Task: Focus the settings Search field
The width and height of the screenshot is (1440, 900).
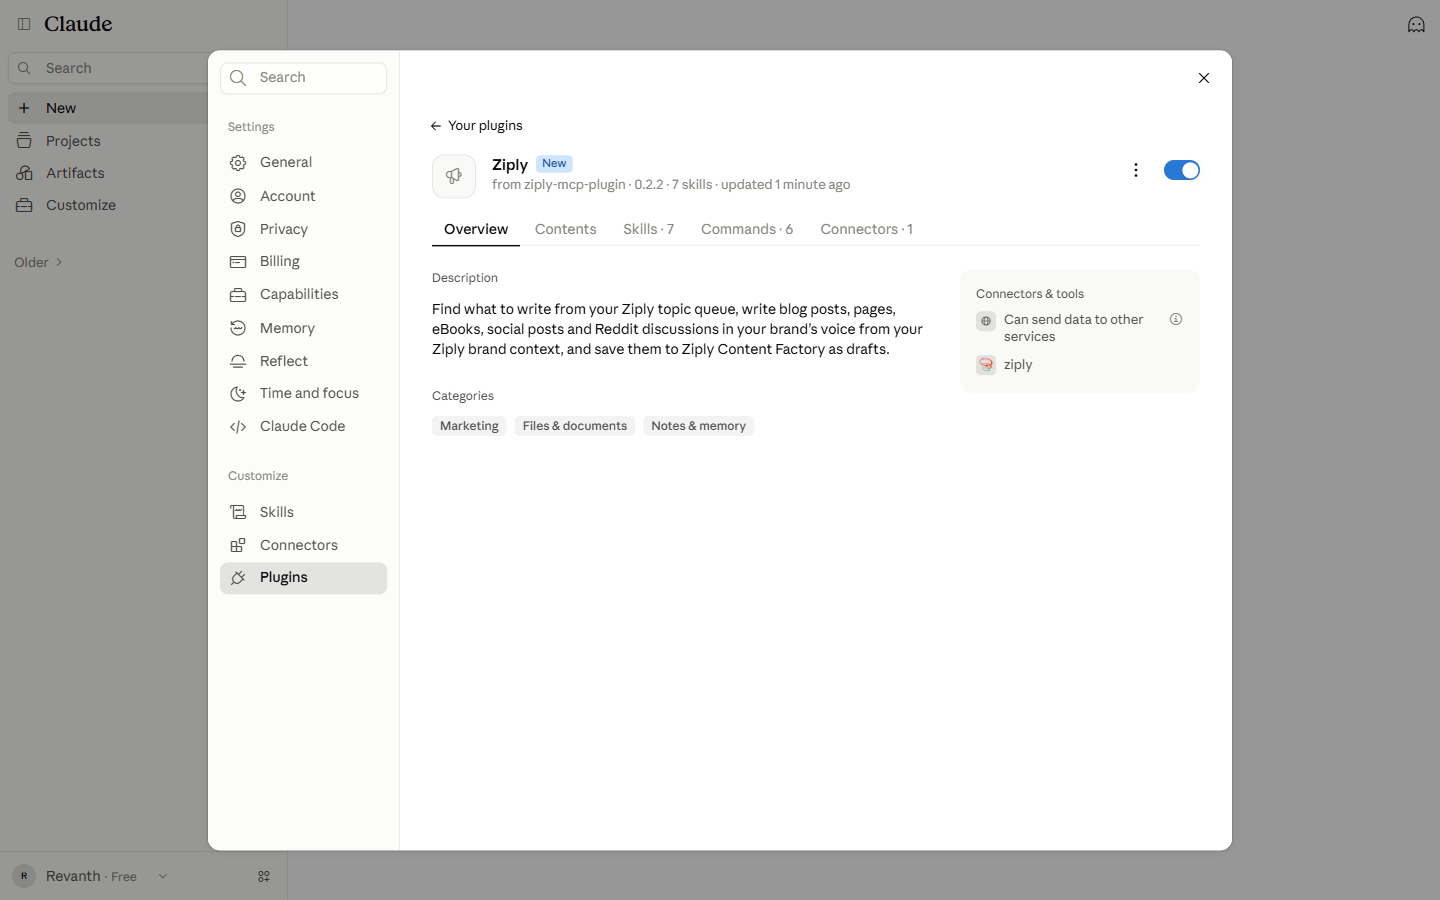Action: pos(304,78)
